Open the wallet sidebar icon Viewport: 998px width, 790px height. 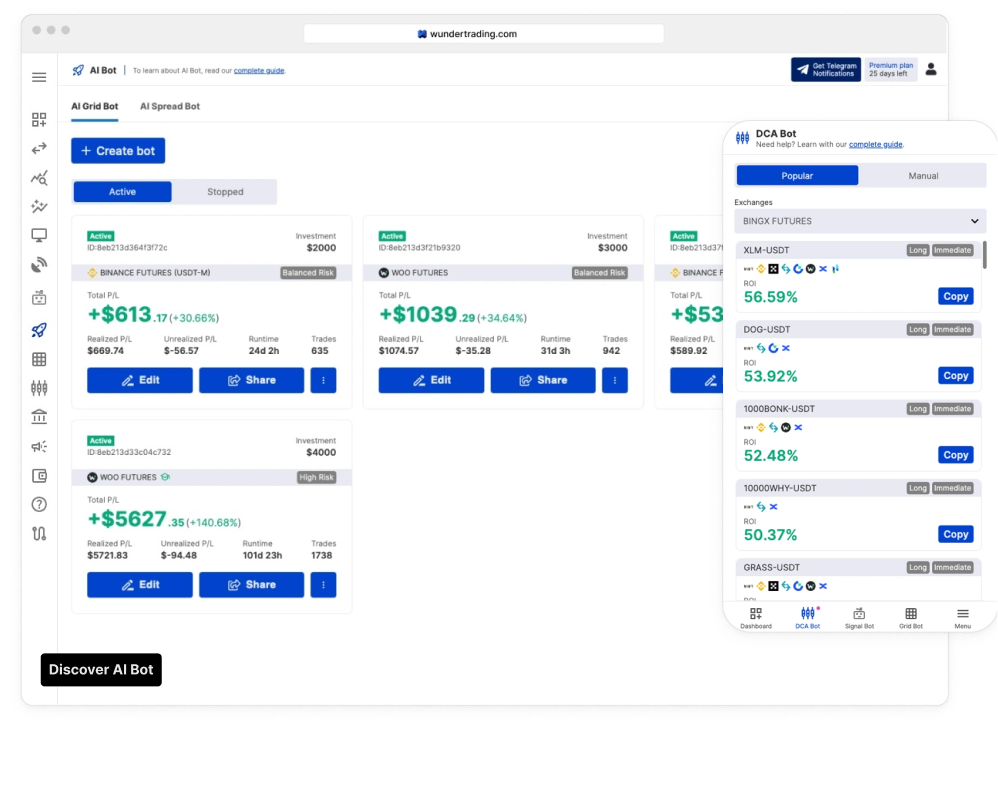point(39,476)
